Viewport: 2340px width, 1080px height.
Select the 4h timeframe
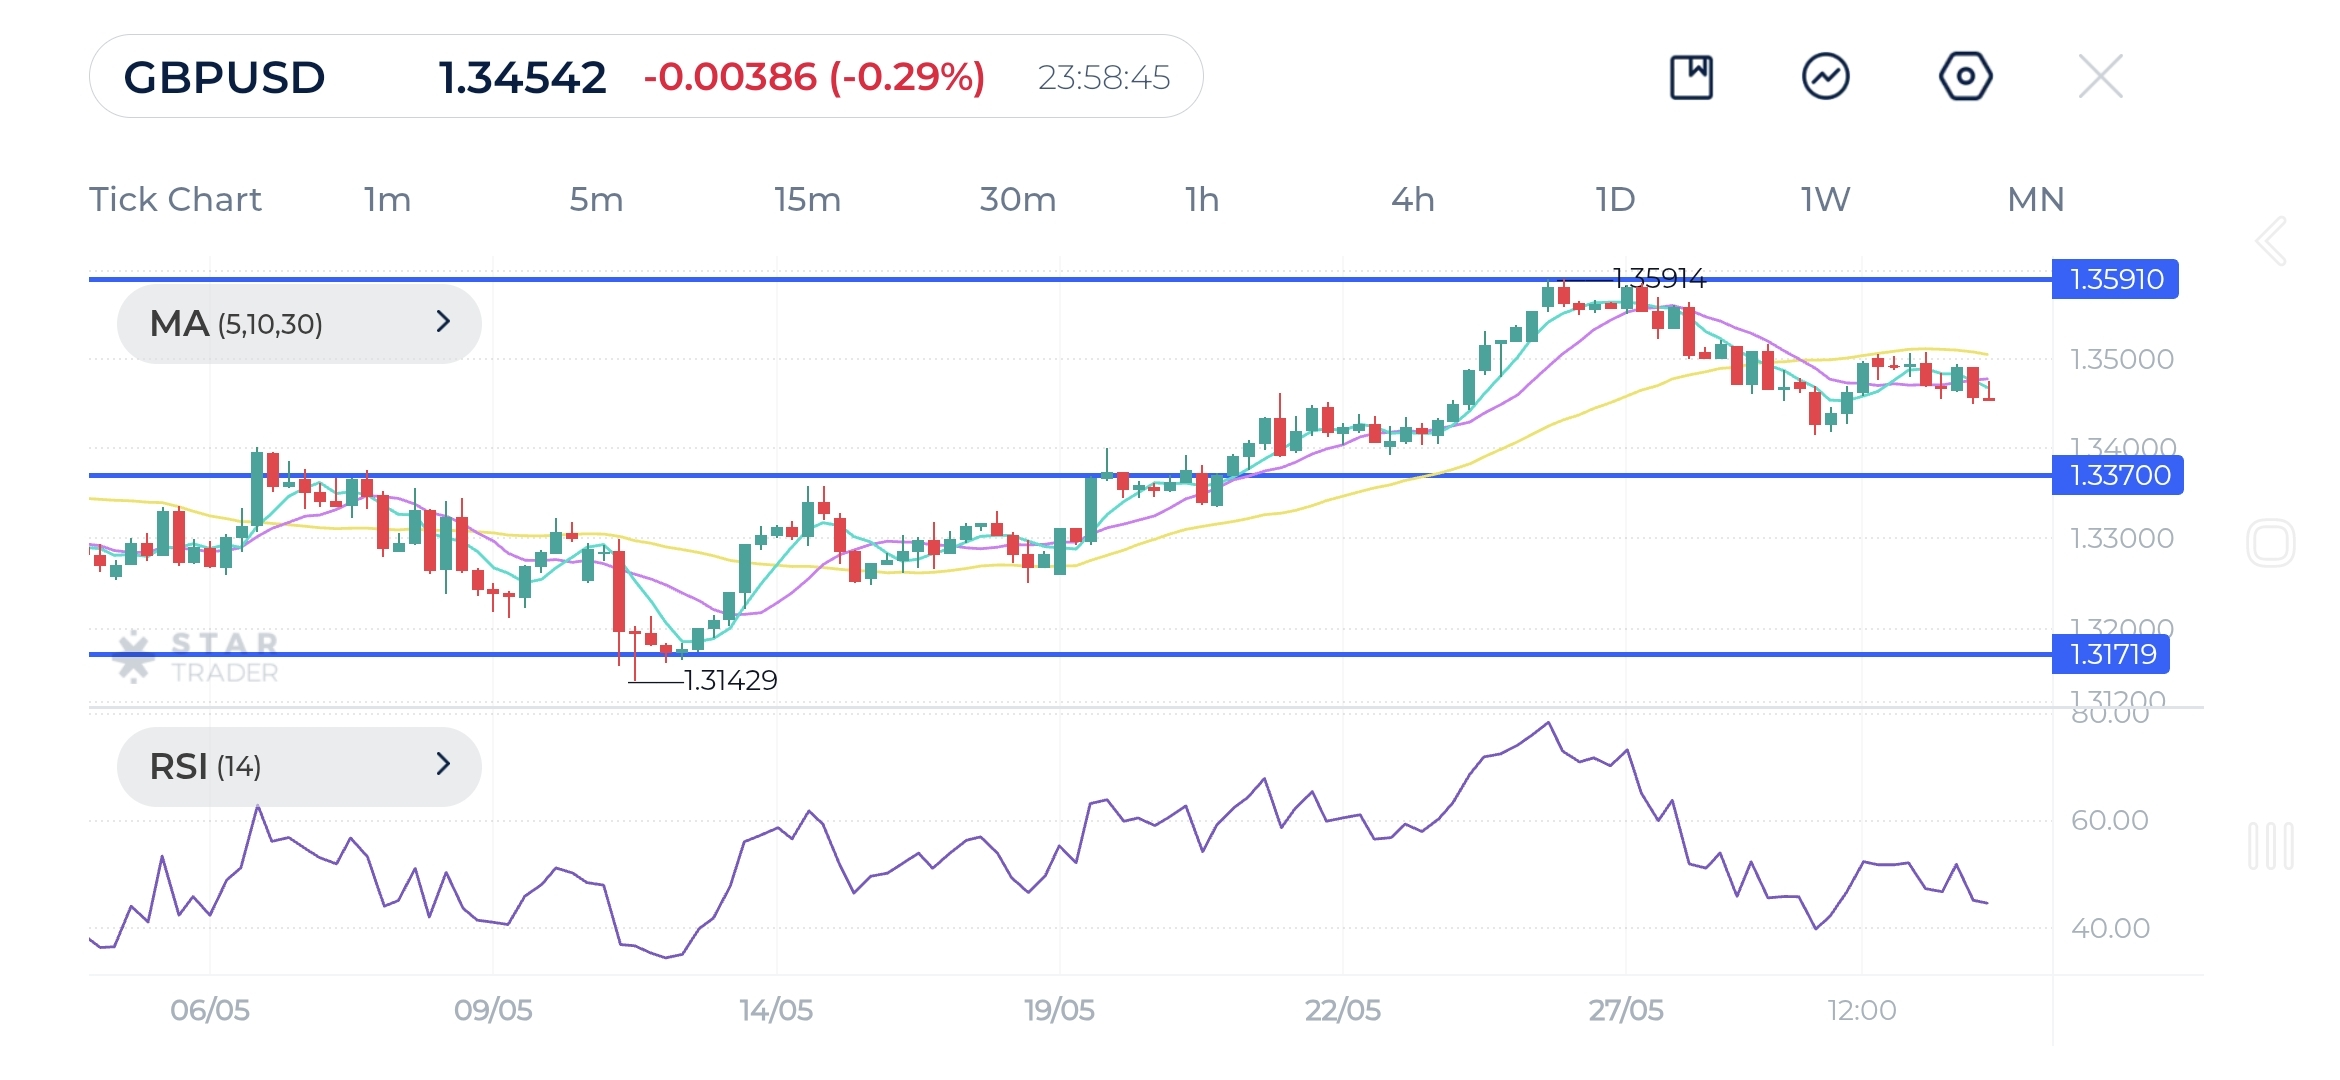tap(1412, 199)
